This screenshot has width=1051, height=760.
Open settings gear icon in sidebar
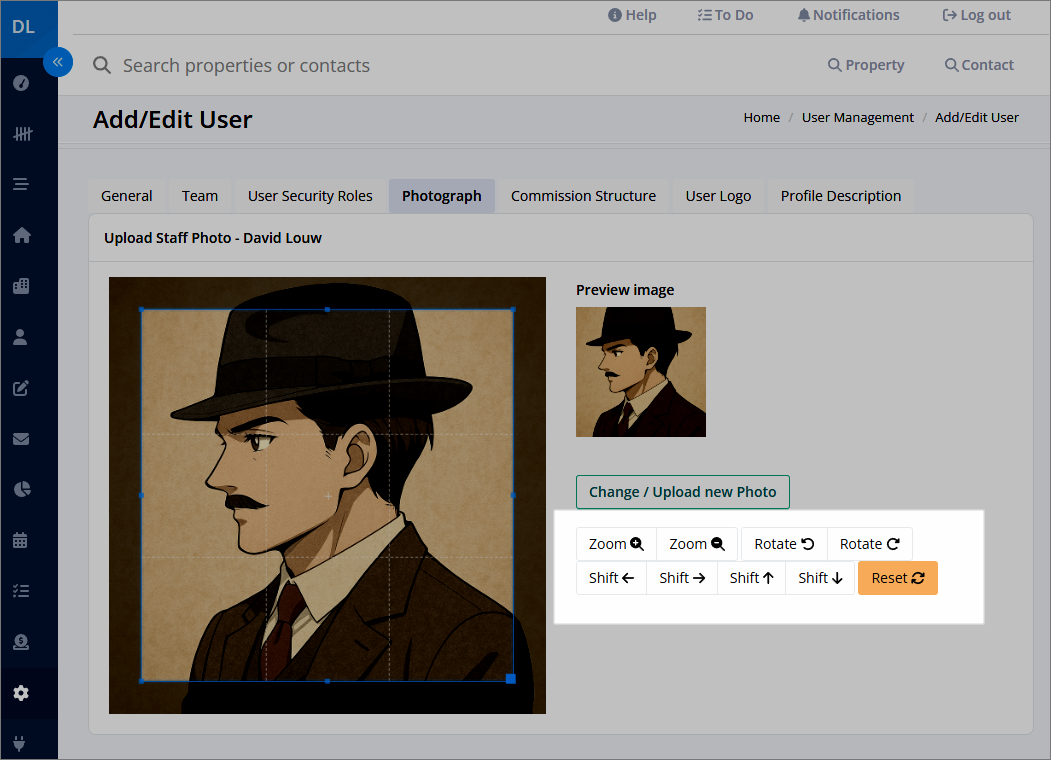tap(21, 693)
